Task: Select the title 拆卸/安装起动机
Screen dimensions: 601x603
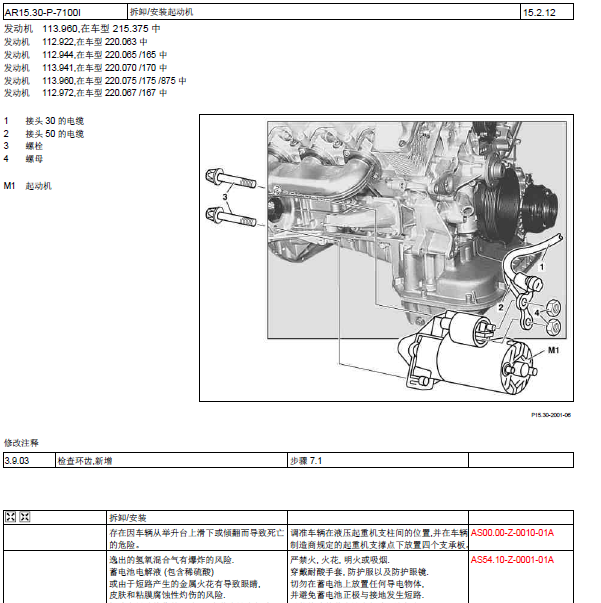Action: (161, 12)
